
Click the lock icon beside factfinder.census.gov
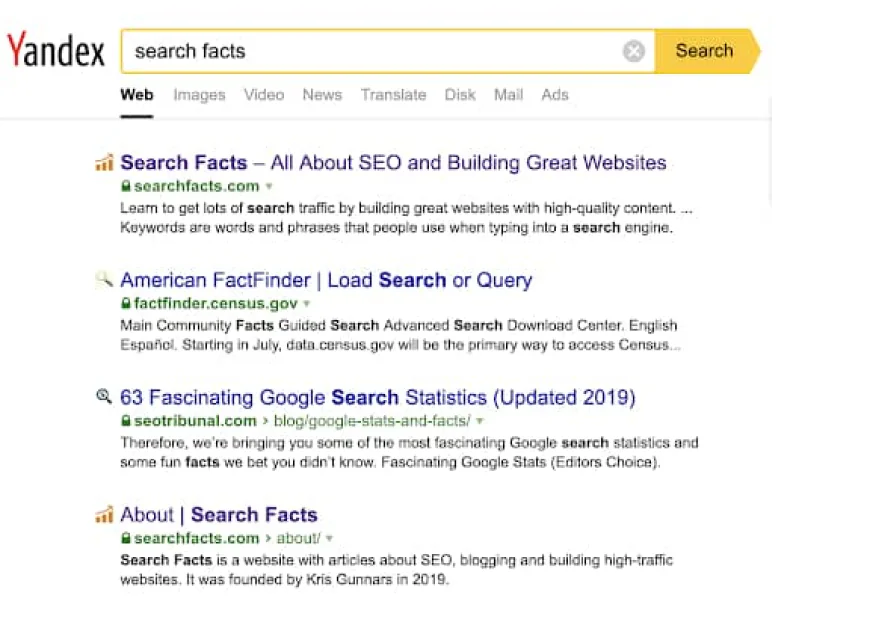126,302
